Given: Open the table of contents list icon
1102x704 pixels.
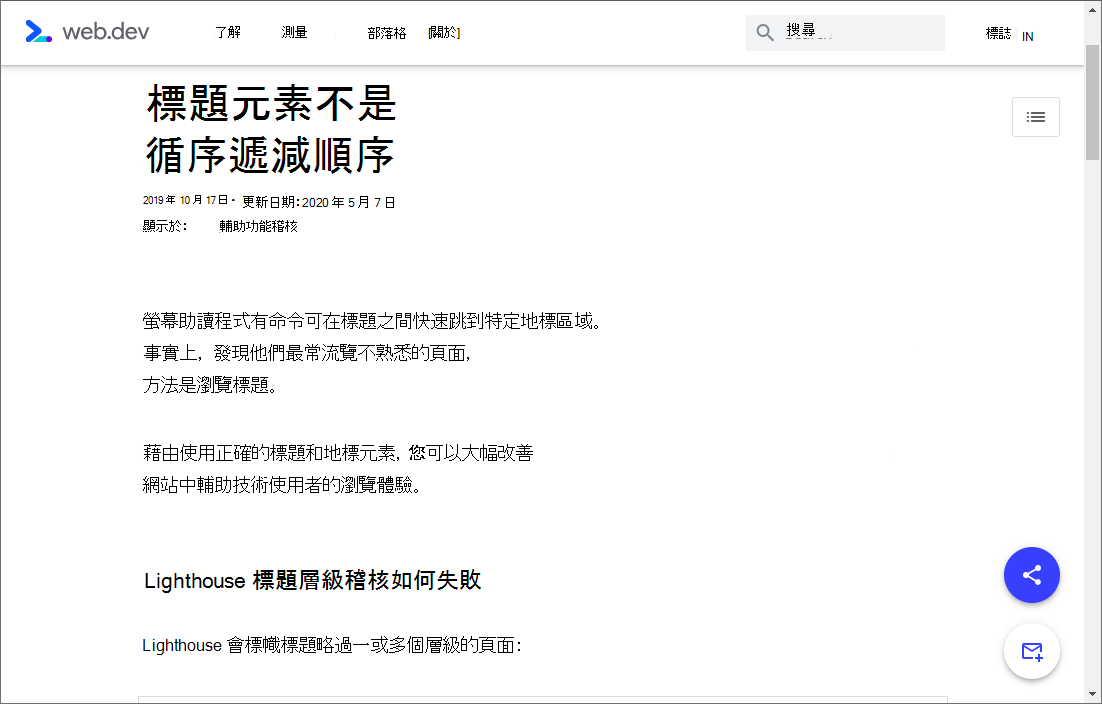Looking at the screenshot, I should pos(1036,117).
